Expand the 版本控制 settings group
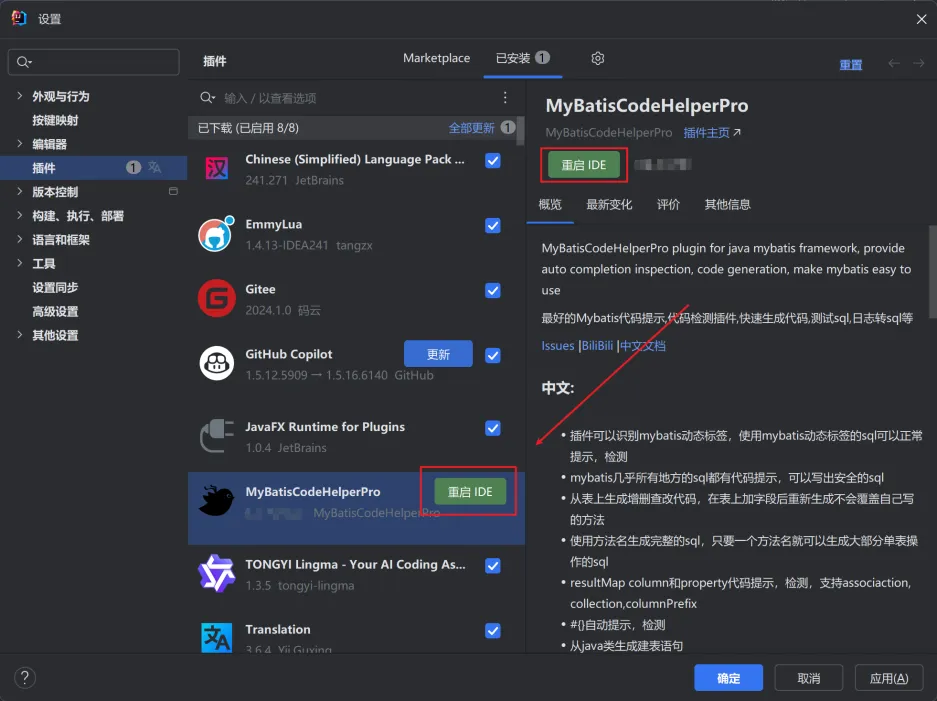The width and height of the screenshot is (937, 701). coord(20,191)
